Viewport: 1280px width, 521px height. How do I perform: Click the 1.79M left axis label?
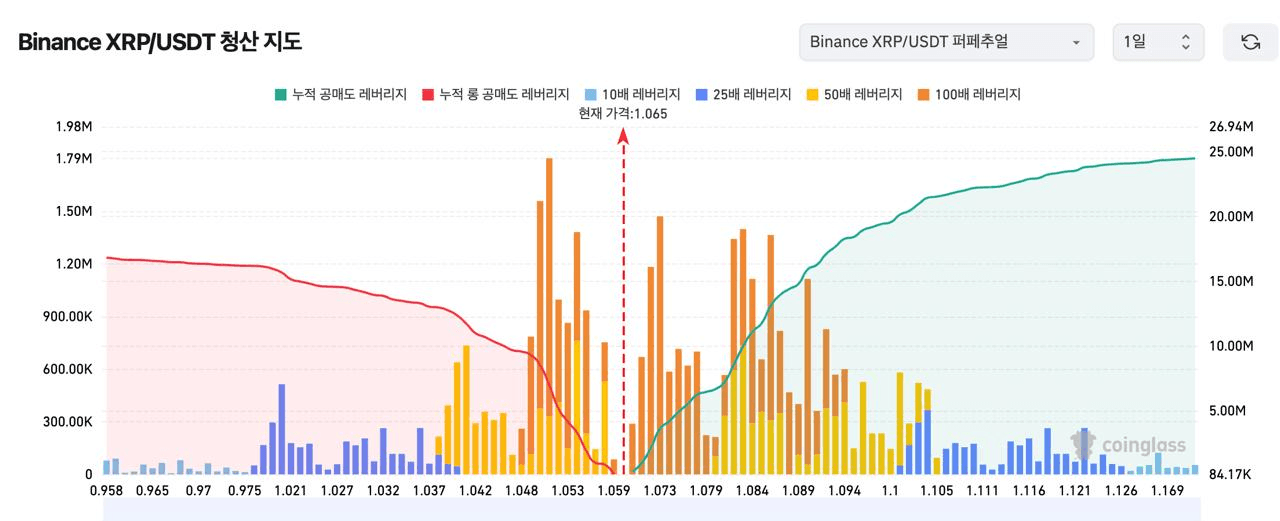[74, 159]
